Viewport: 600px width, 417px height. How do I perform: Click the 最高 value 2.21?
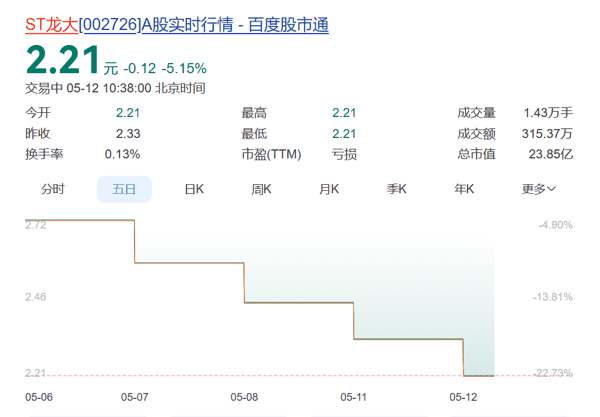(x=344, y=113)
